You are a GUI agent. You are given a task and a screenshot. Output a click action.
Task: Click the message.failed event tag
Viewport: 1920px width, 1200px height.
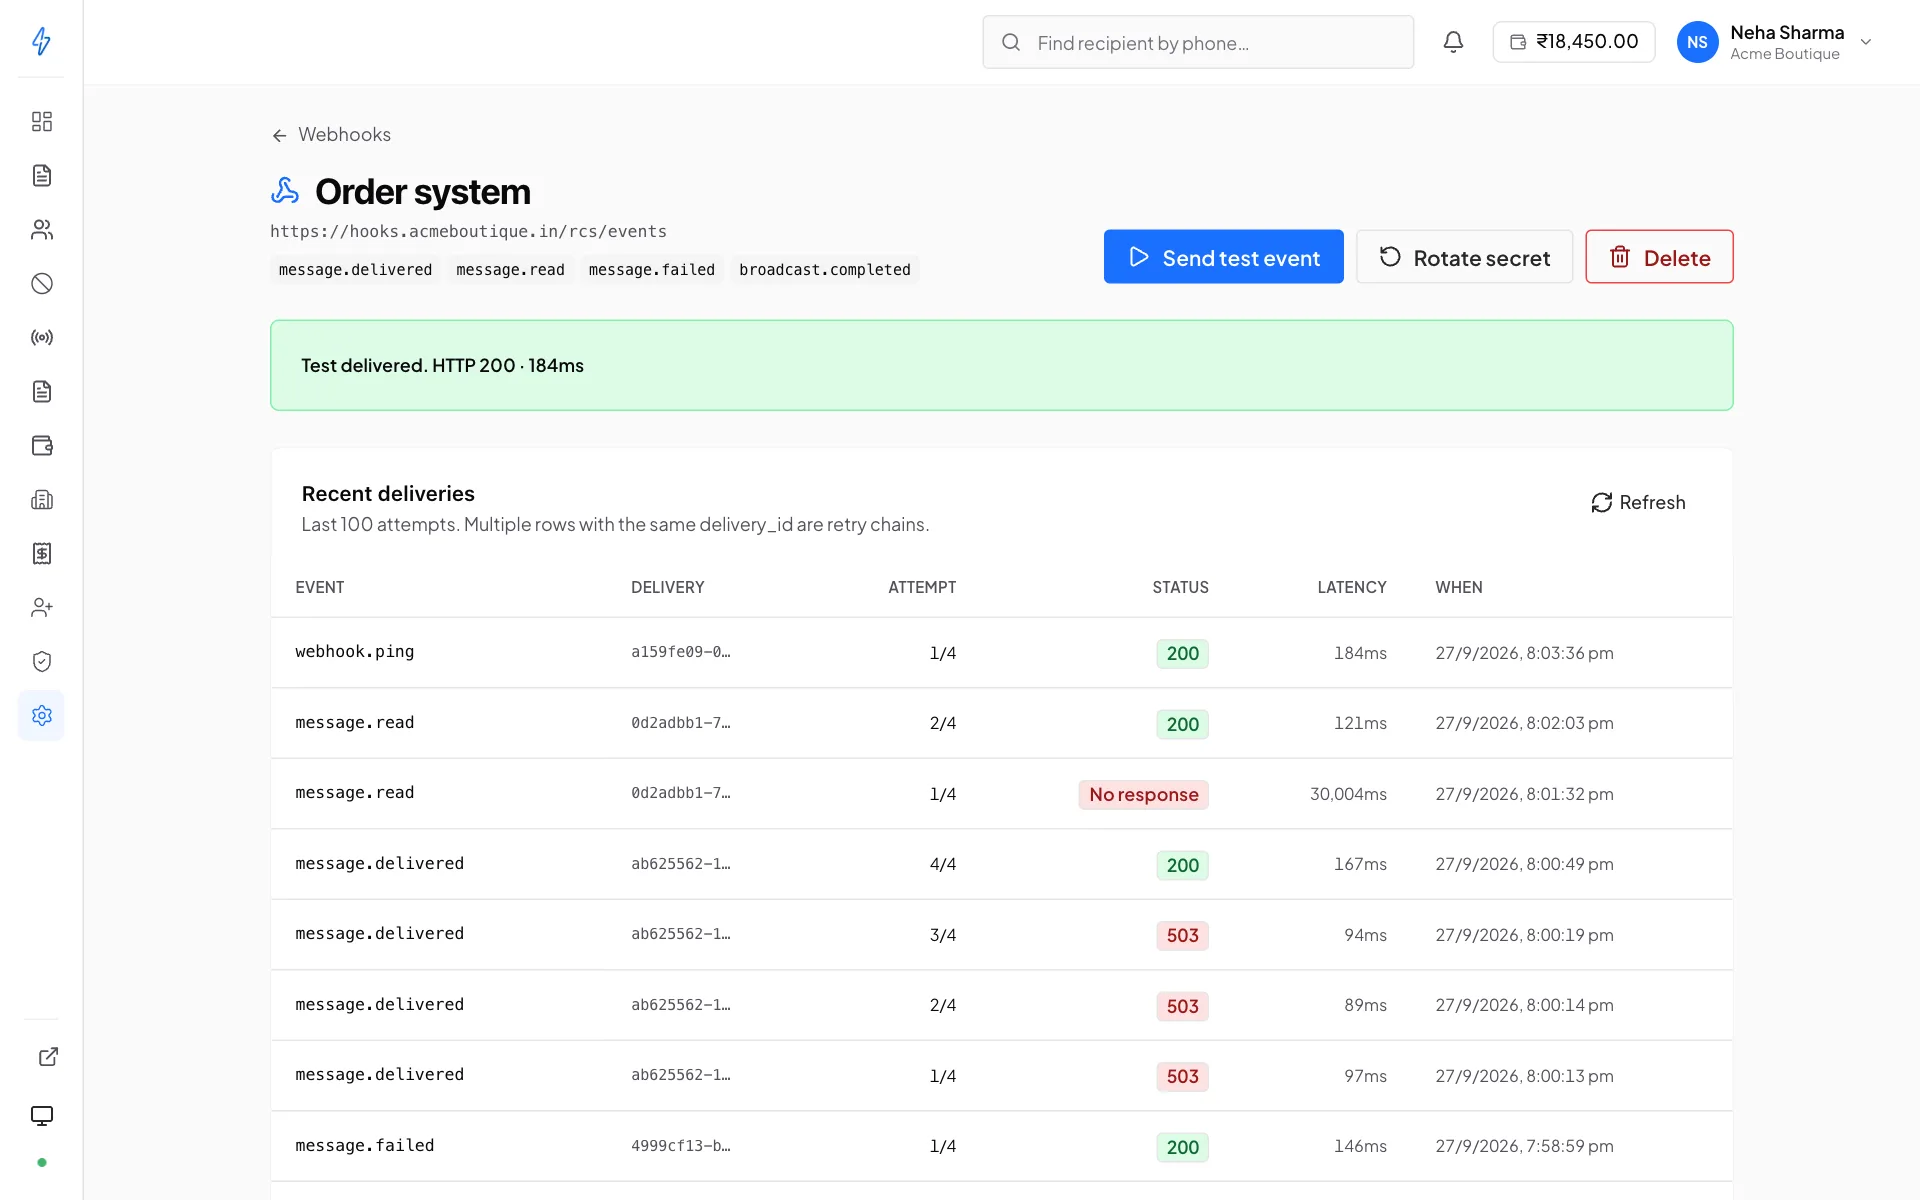click(x=652, y=270)
